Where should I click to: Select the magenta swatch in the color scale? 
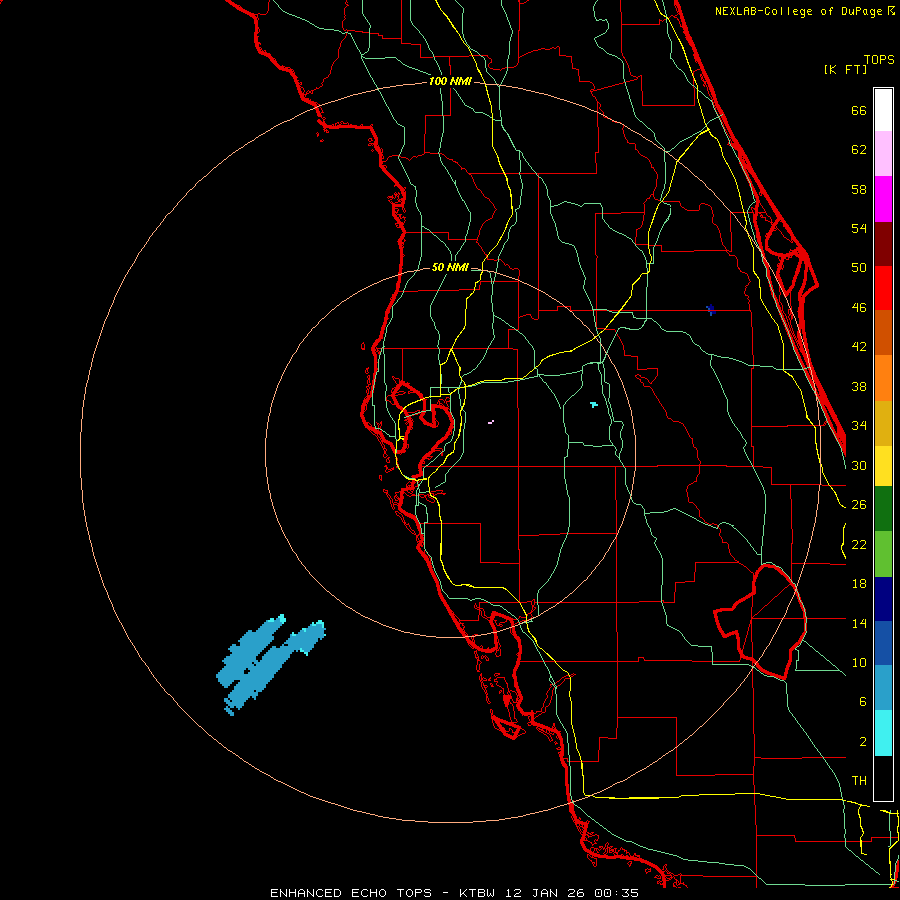tap(883, 199)
